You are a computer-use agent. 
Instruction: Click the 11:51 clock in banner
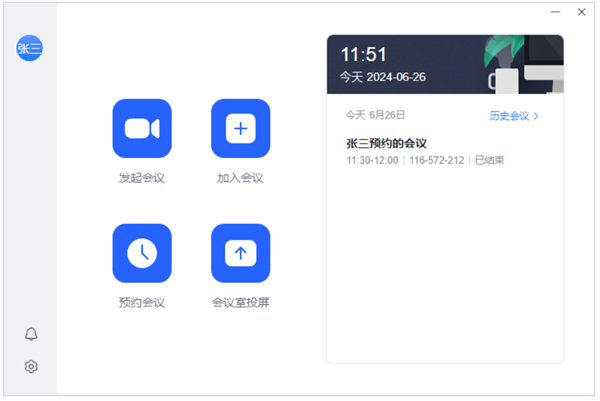[x=364, y=55]
